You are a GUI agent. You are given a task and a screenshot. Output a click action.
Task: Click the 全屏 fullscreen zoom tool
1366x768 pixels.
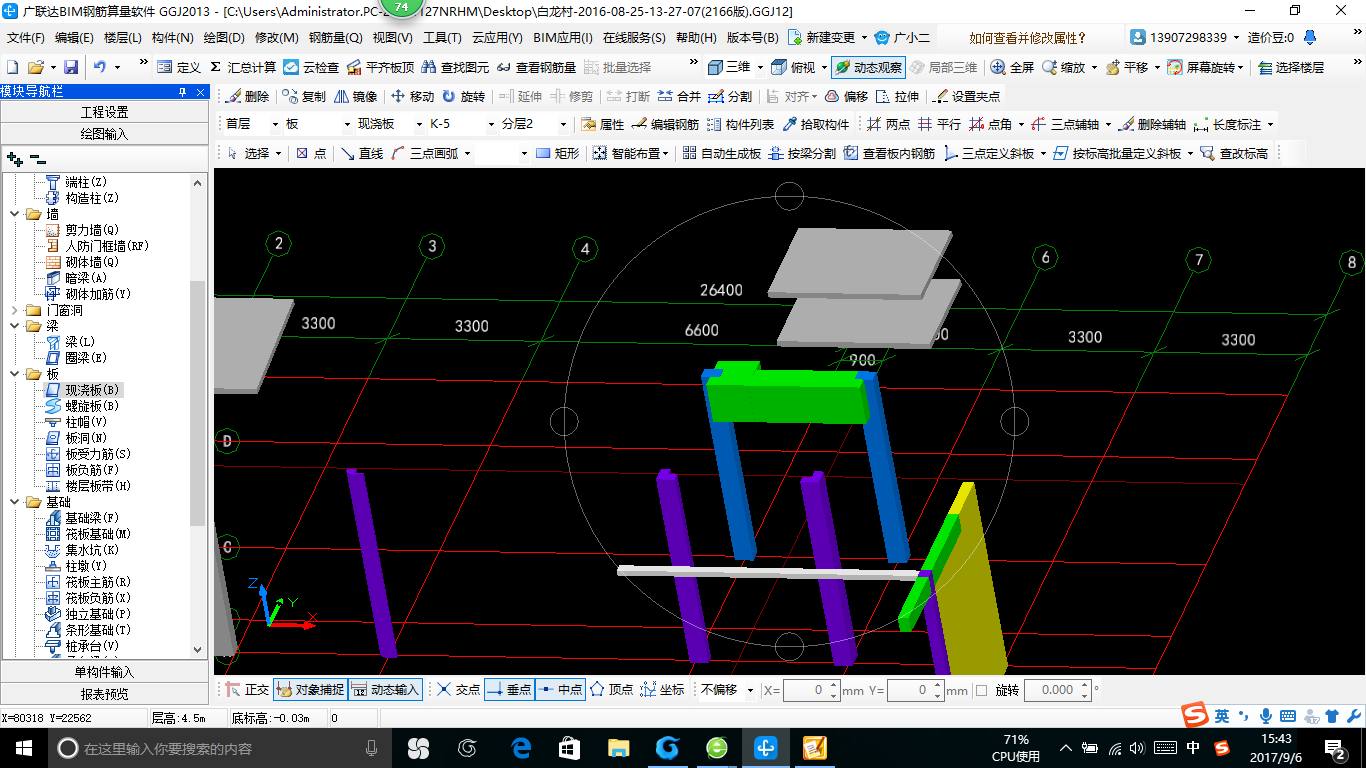1012,67
